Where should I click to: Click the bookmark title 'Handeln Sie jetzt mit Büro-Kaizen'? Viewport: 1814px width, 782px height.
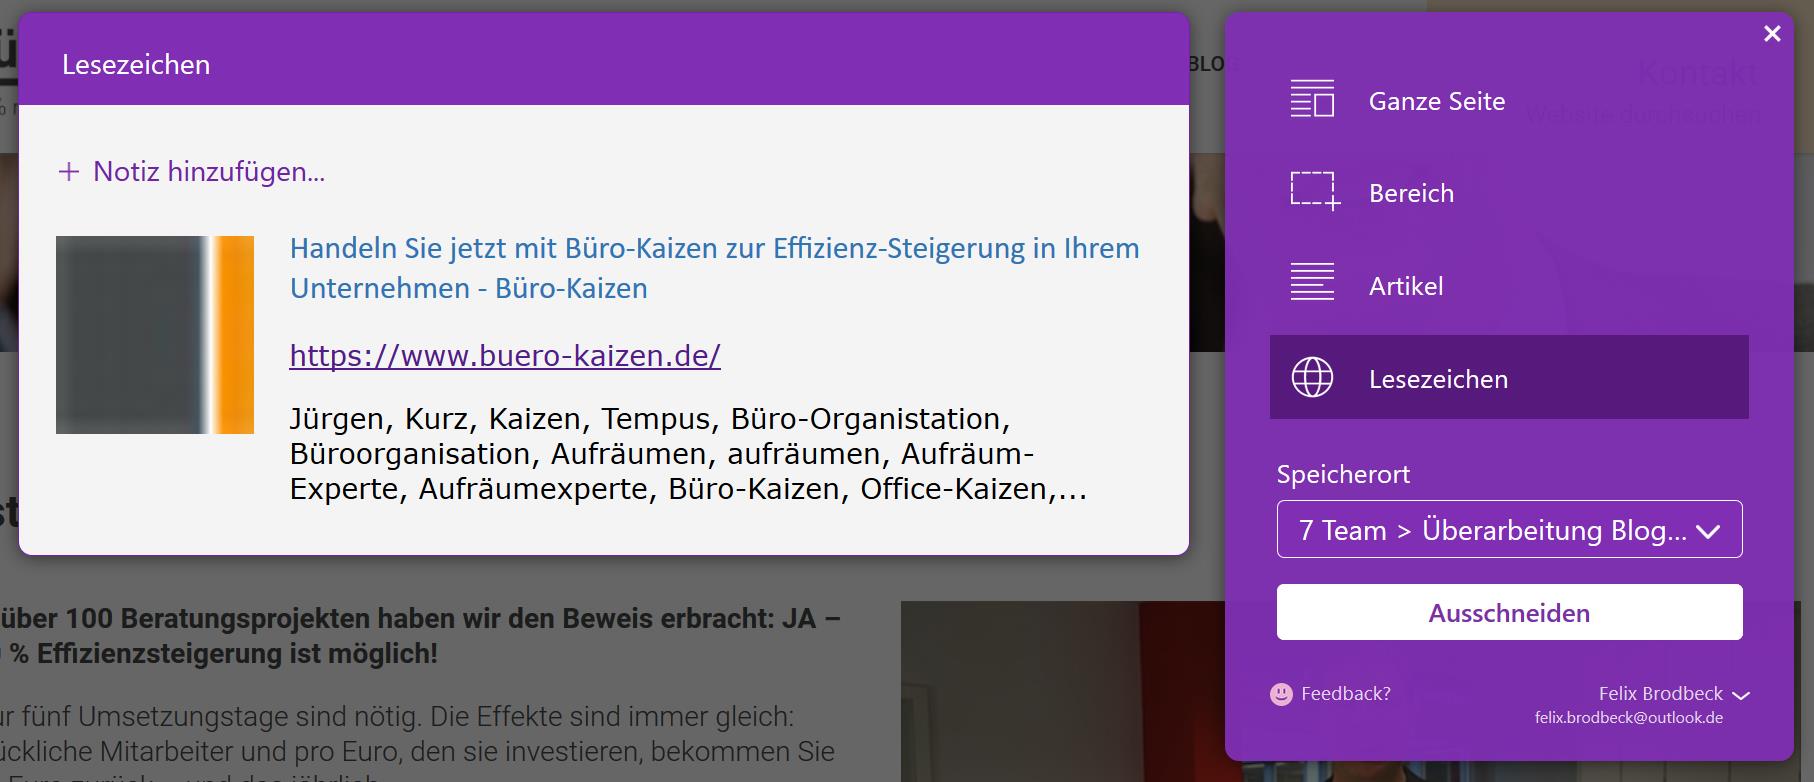(x=714, y=268)
